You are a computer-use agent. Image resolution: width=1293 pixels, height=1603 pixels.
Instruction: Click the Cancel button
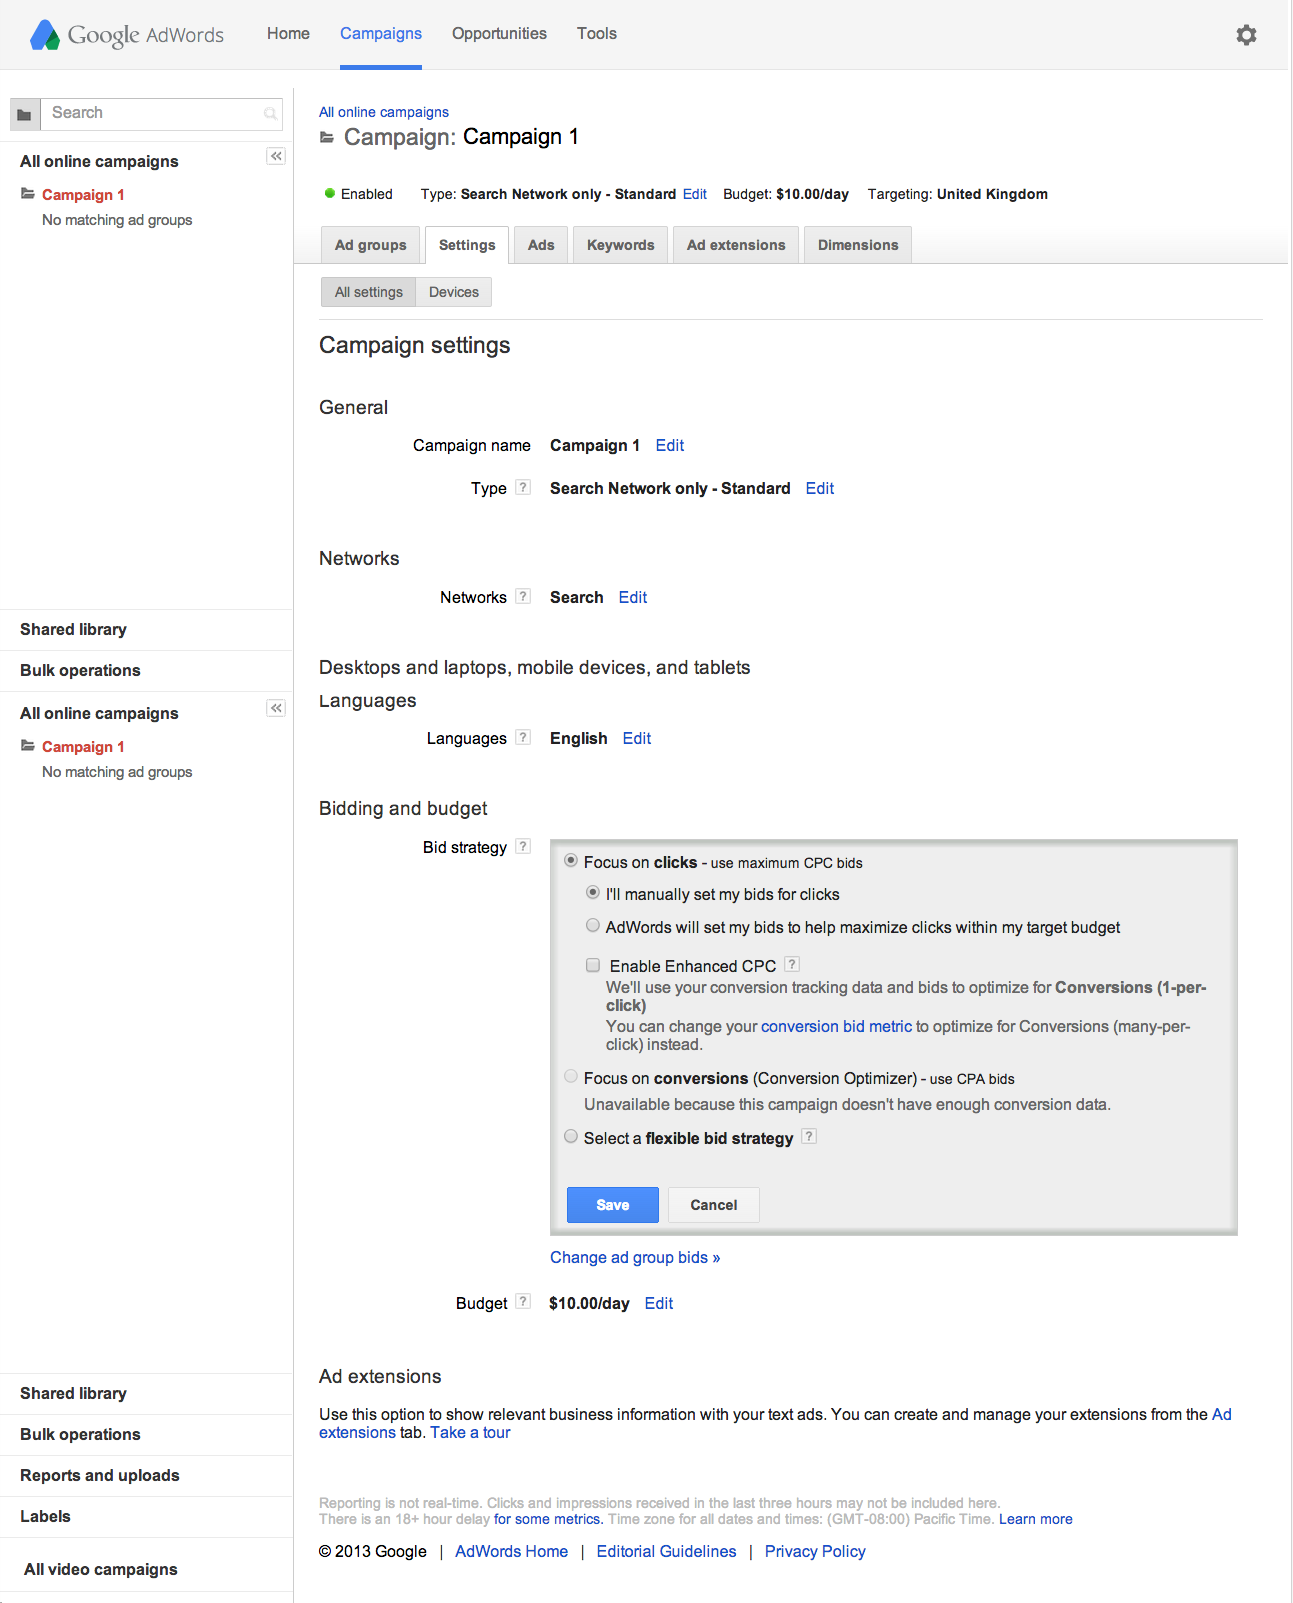(714, 1205)
